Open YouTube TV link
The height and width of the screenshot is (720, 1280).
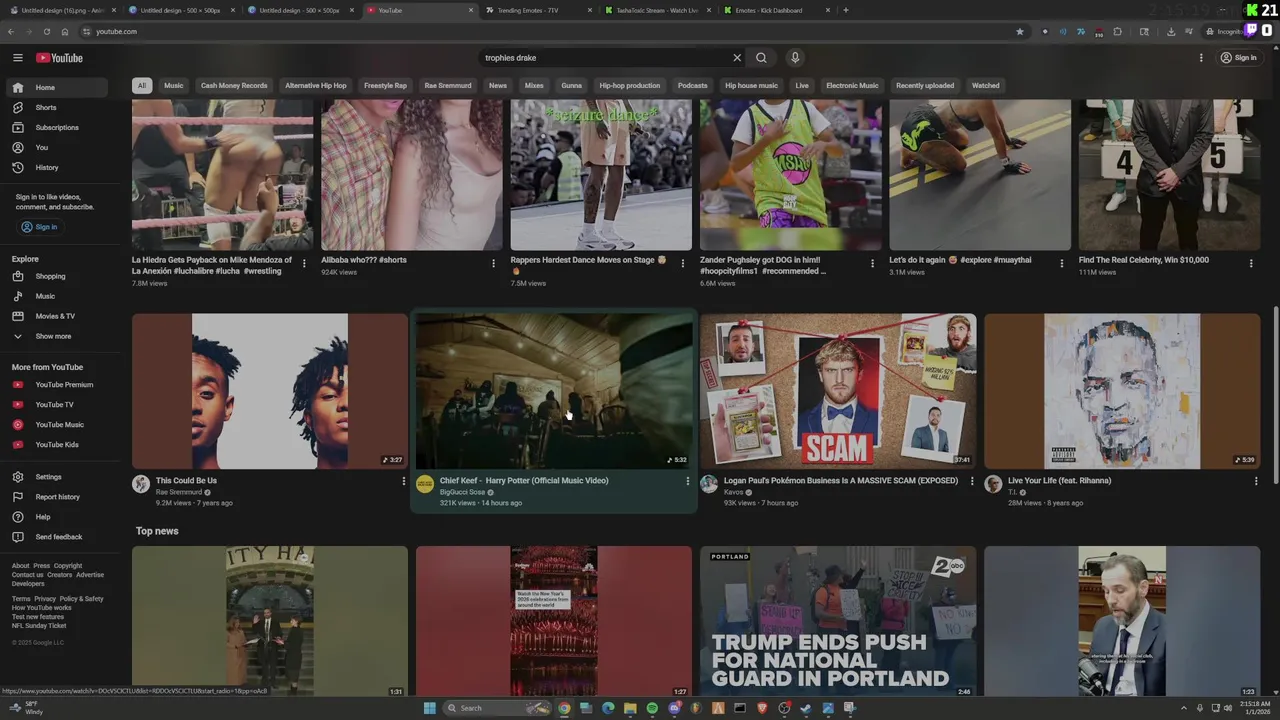59,405
